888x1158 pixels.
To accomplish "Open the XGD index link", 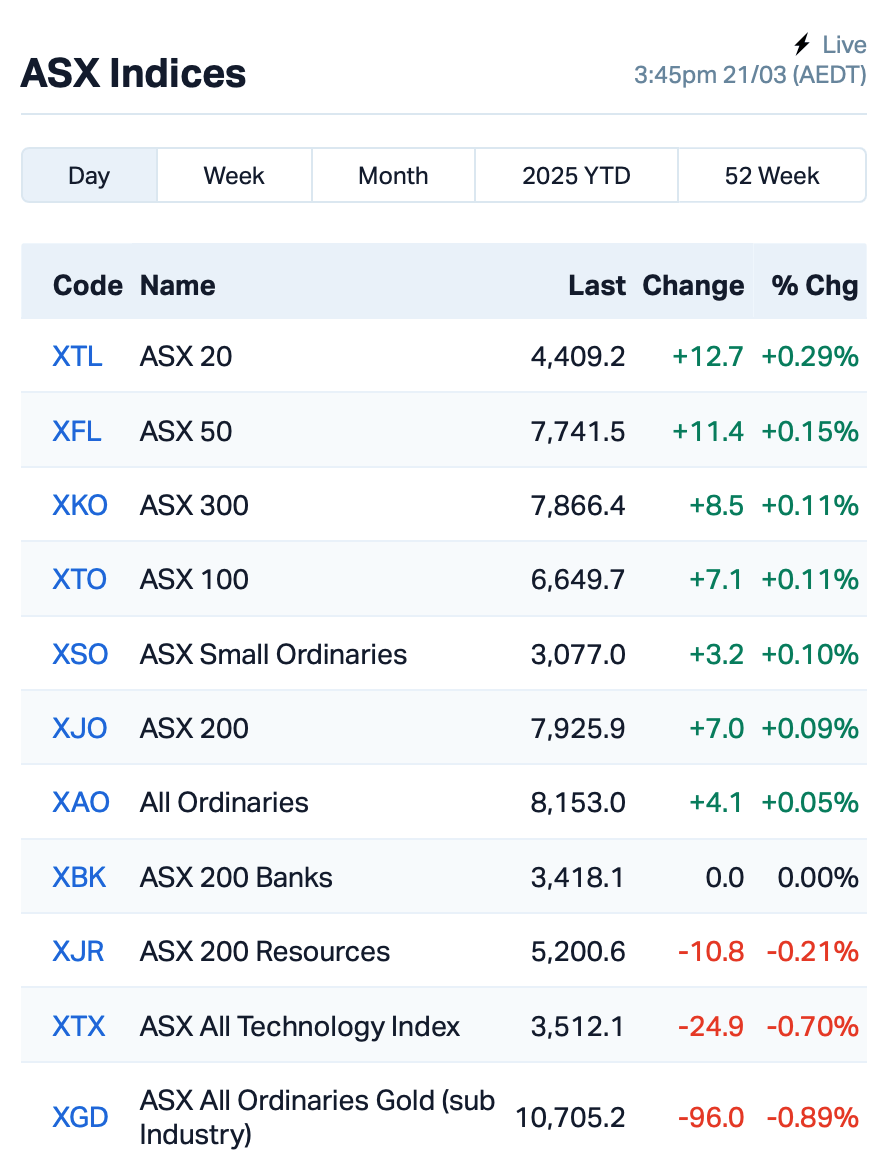I will click(x=80, y=1117).
